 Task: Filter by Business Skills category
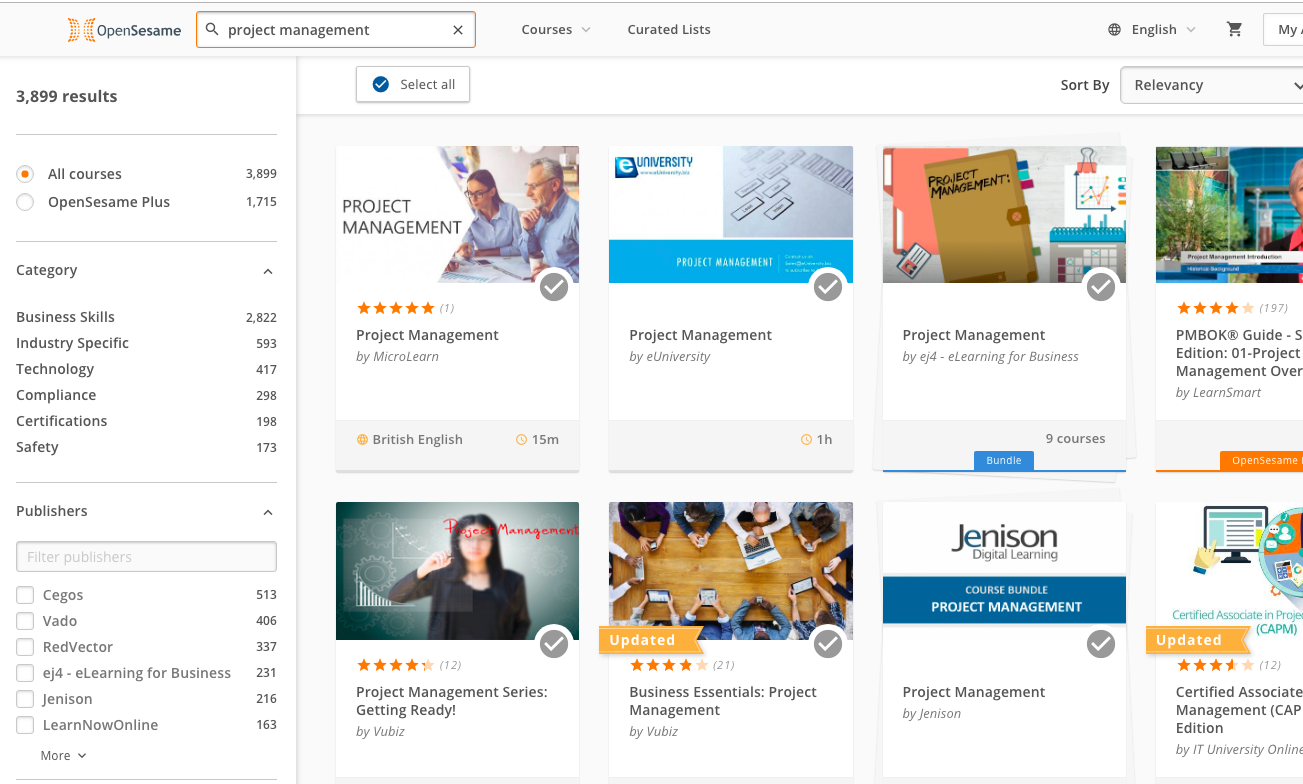click(65, 317)
